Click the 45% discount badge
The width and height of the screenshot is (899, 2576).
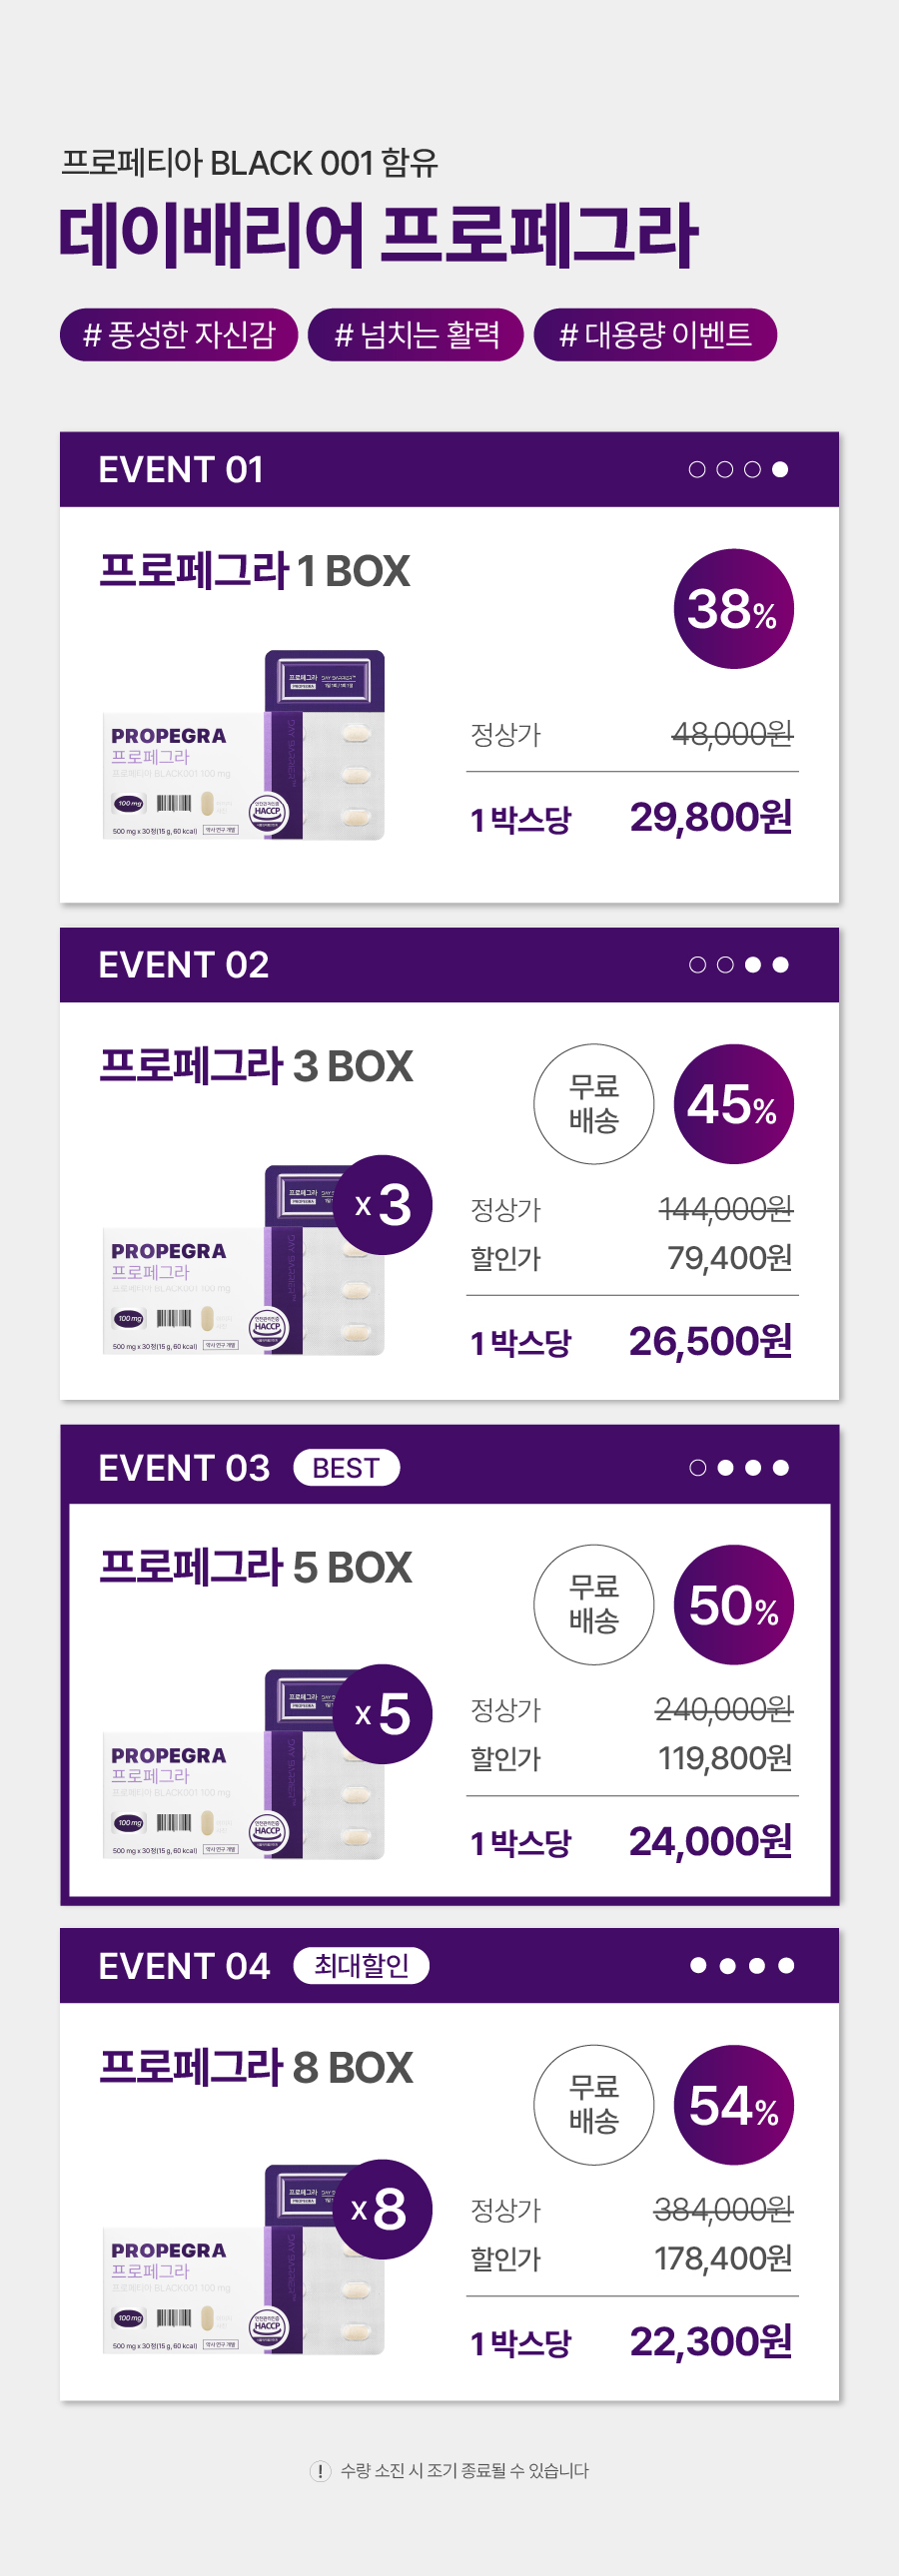click(x=733, y=1104)
